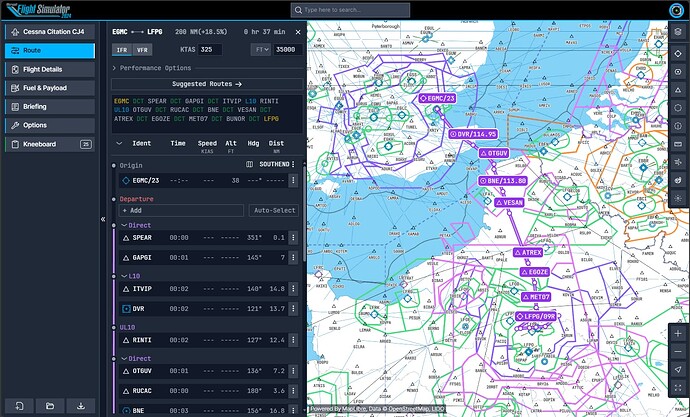
Task: Click the Suggested Routes button
Action: point(206,84)
